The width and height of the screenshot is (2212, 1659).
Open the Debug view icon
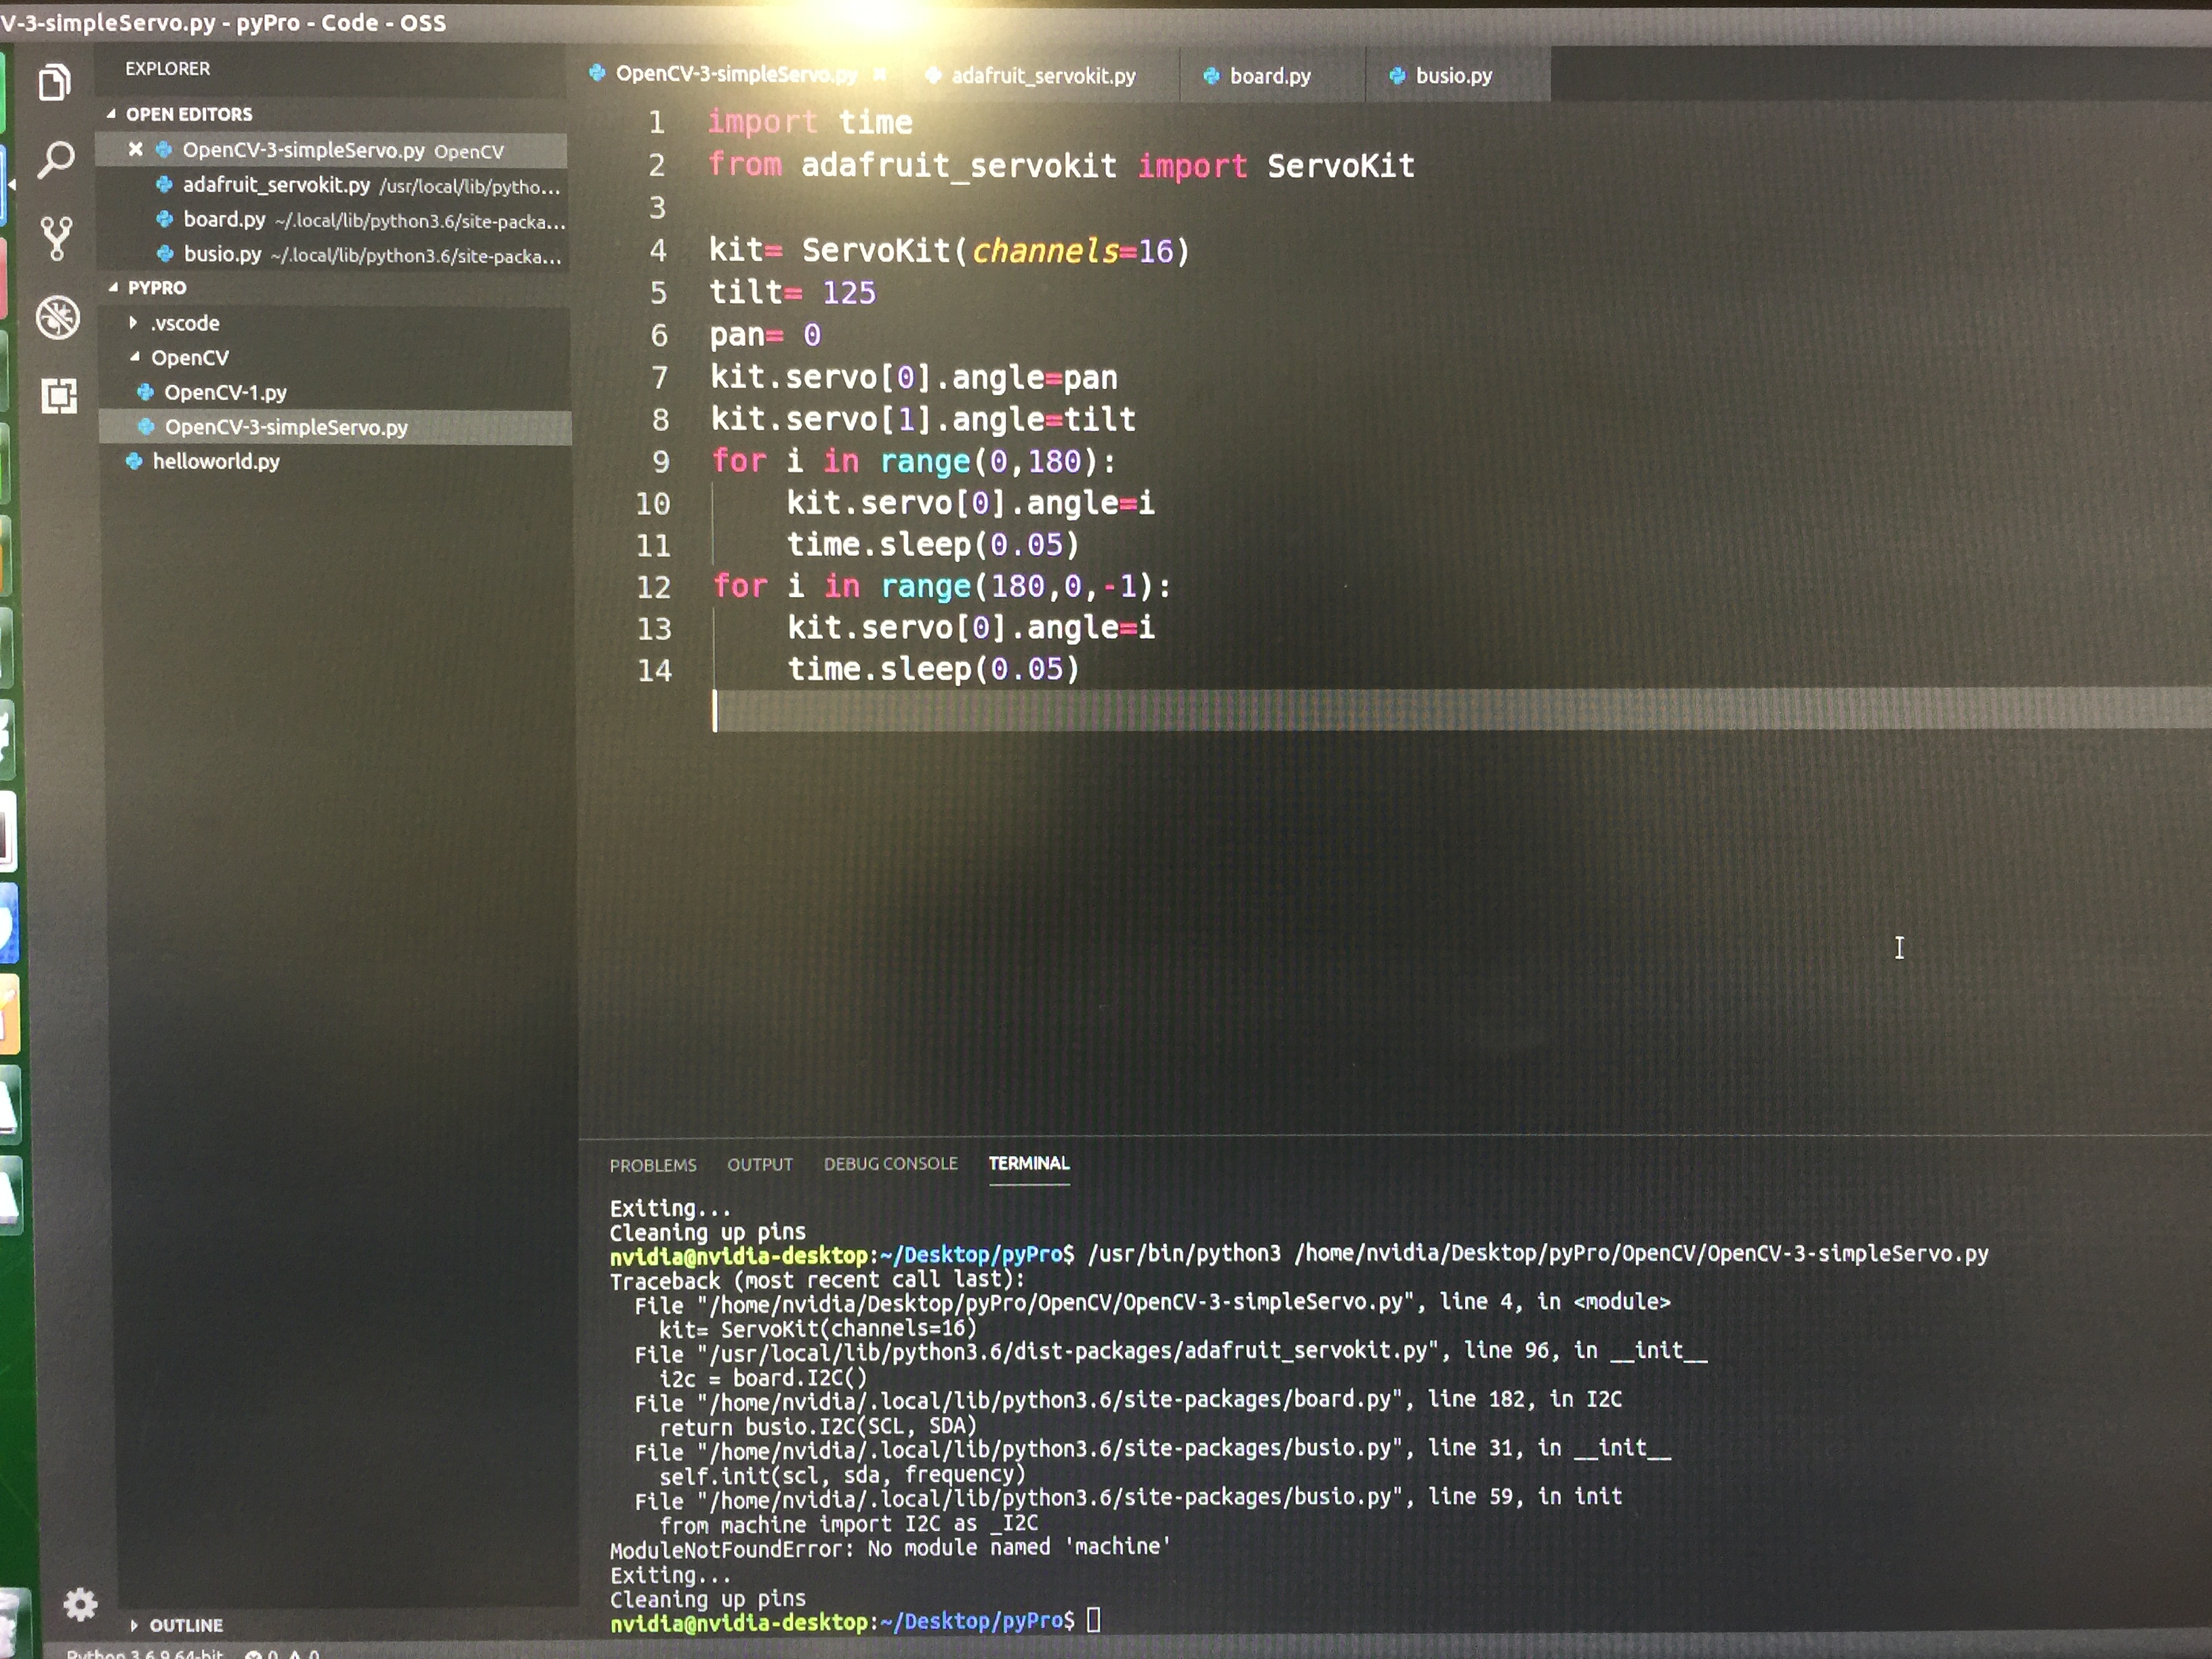pos(58,318)
